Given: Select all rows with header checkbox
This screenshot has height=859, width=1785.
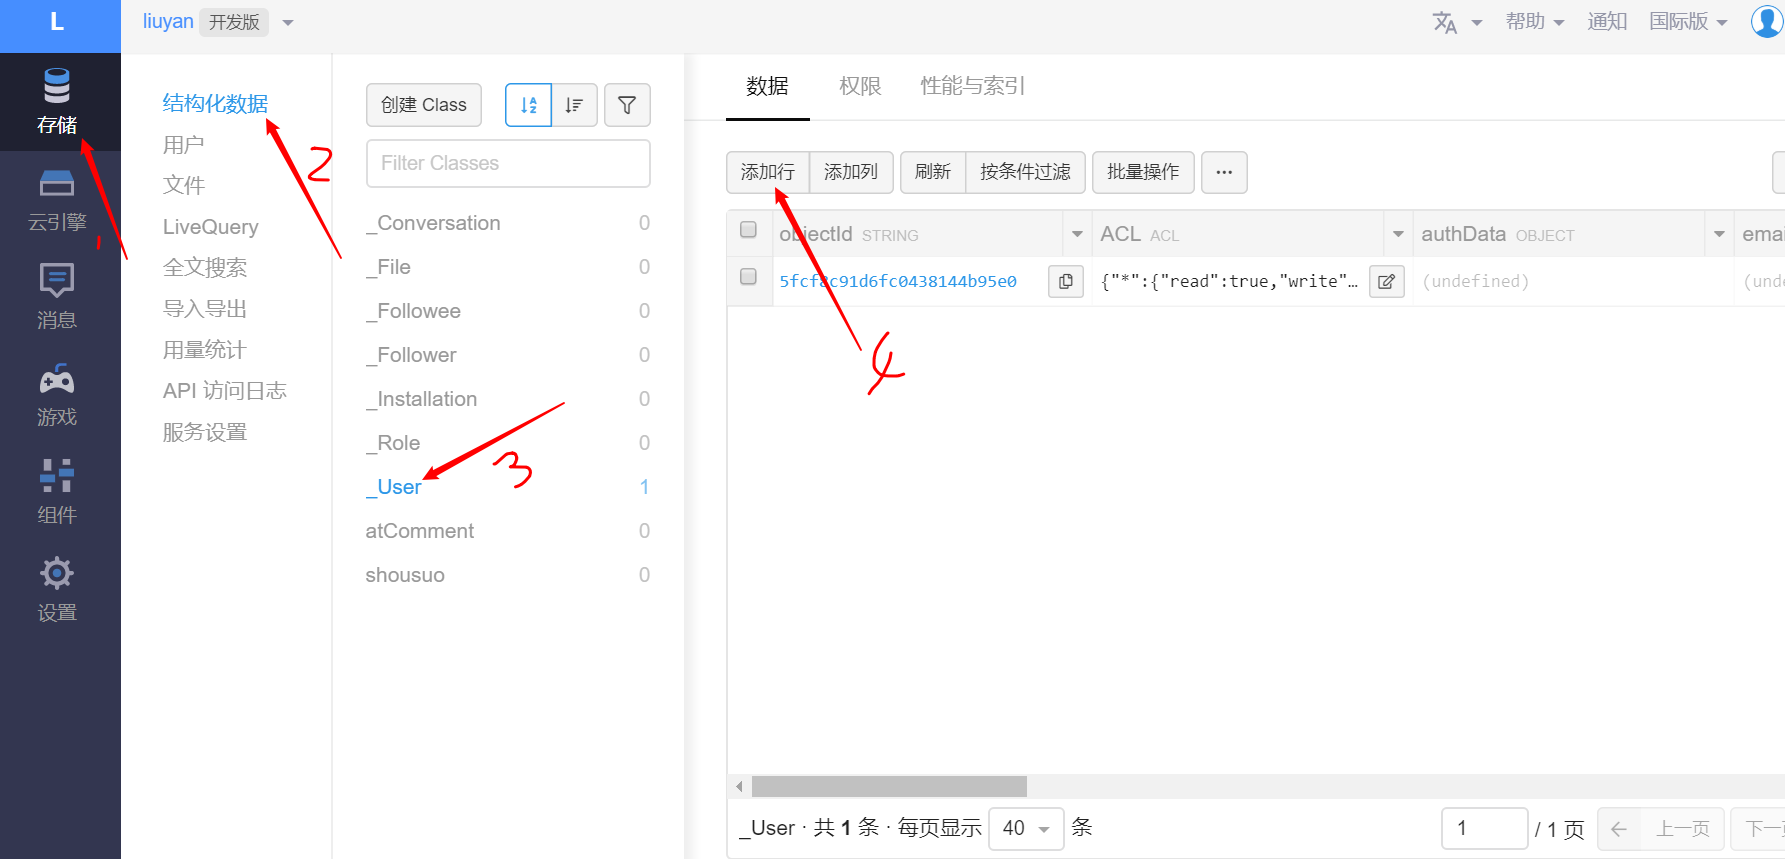Looking at the screenshot, I should pyautogui.click(x=748, y=230).
